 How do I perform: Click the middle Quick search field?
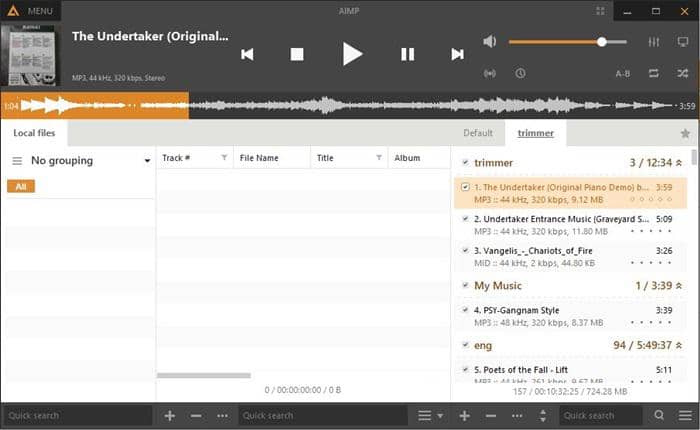pos(323,416)
